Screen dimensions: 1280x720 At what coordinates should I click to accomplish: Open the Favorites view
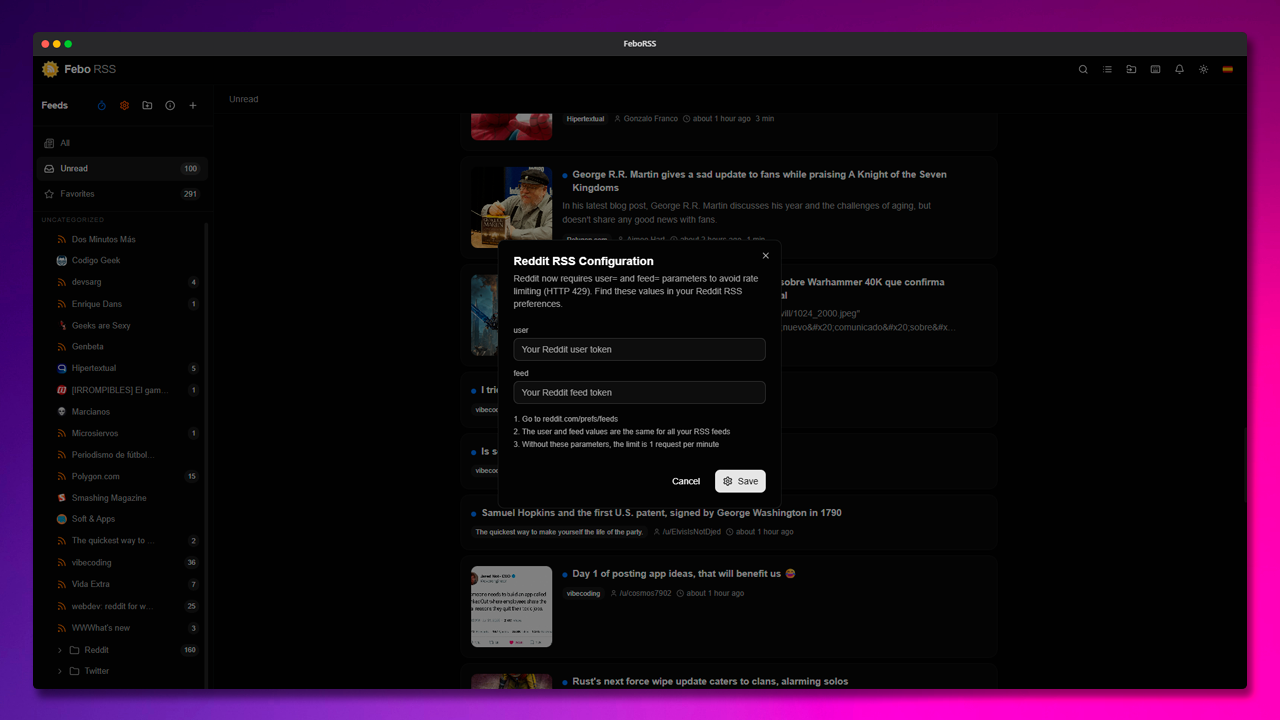coord(122,194)
